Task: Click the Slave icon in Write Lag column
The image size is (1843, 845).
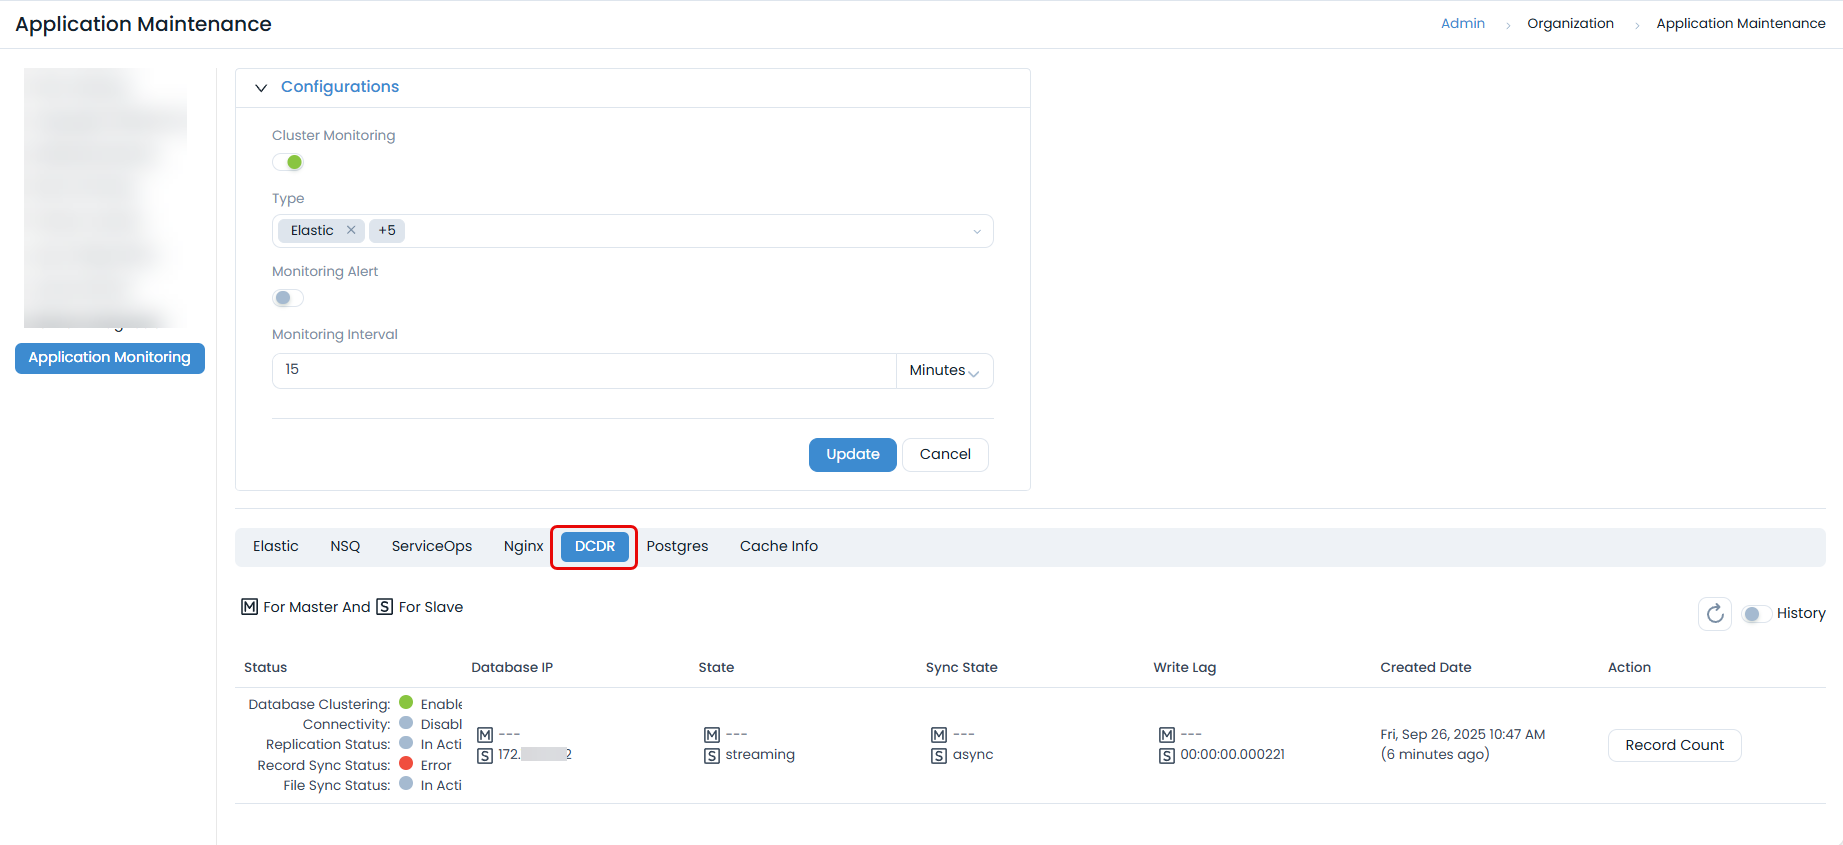Action: (x=1166, y=755)
